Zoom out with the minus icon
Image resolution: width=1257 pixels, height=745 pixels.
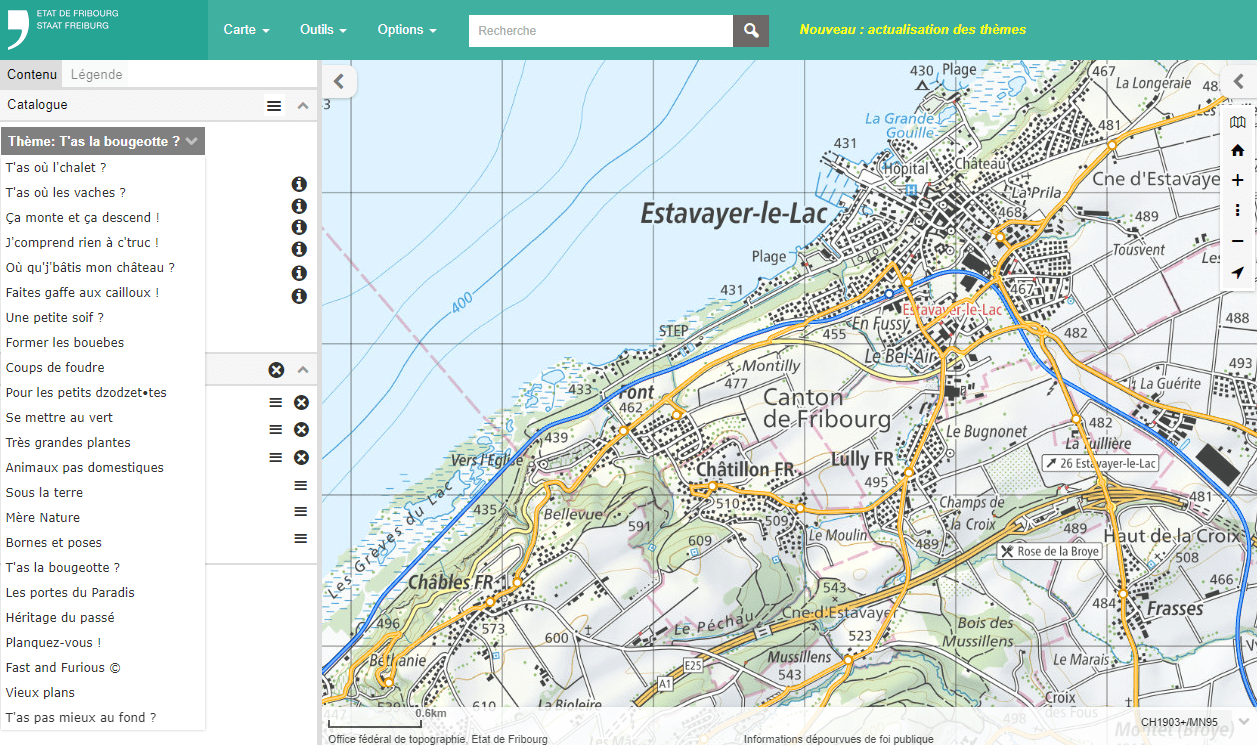[1237, 241]
